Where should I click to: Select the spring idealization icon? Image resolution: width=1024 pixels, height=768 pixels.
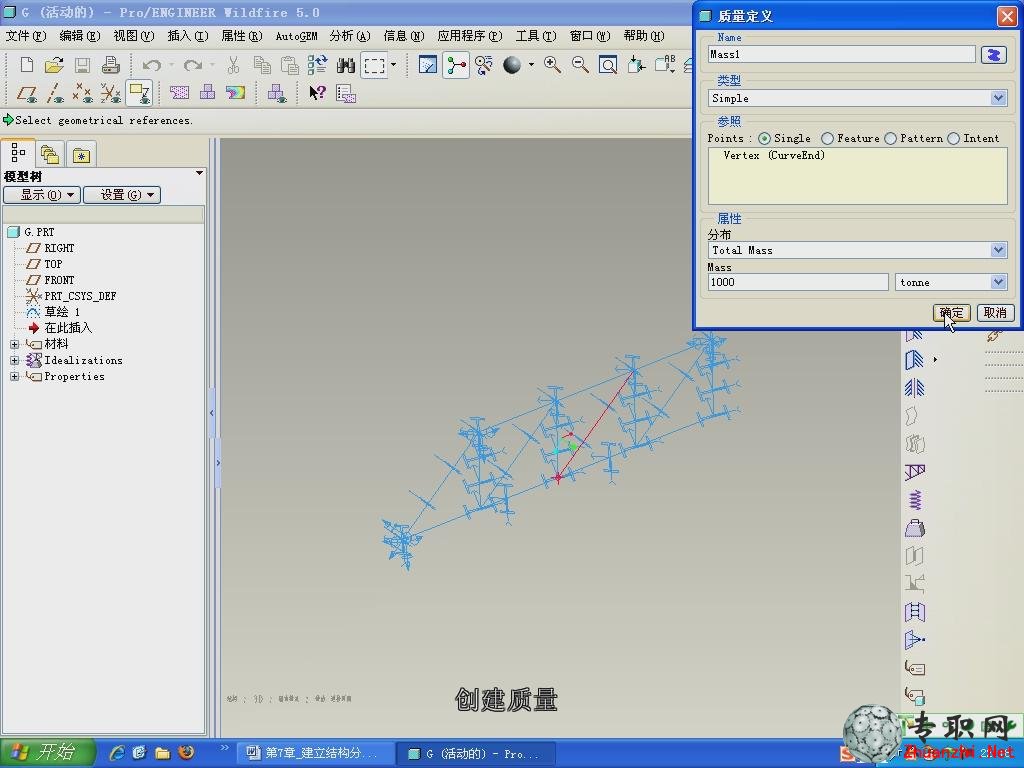(914, 500)
